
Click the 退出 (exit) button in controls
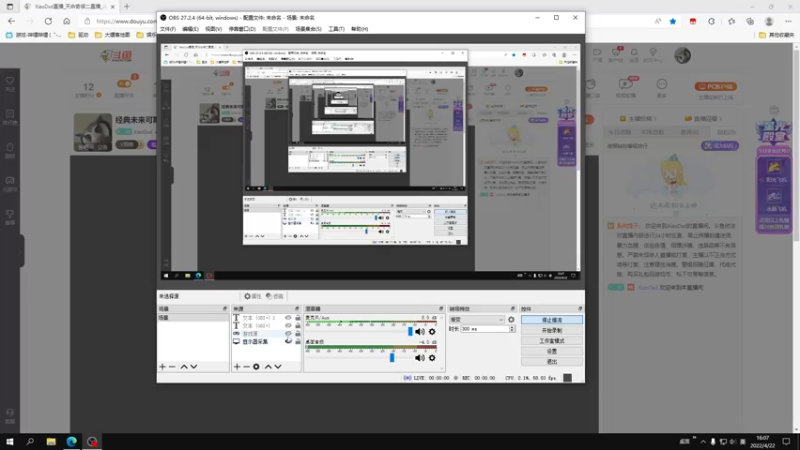click(552, 362)
